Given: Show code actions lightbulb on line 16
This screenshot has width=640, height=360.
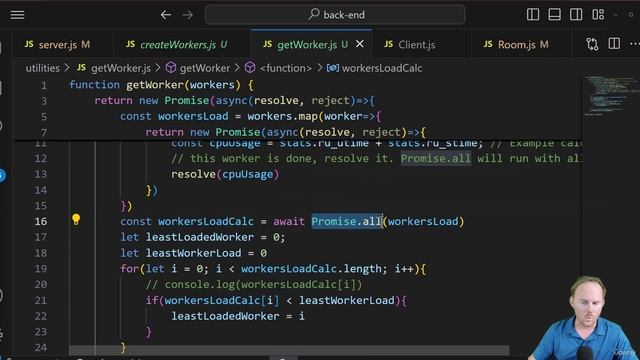Looking at the screenshot, I should pyautogui.click(x=76, y=220).
